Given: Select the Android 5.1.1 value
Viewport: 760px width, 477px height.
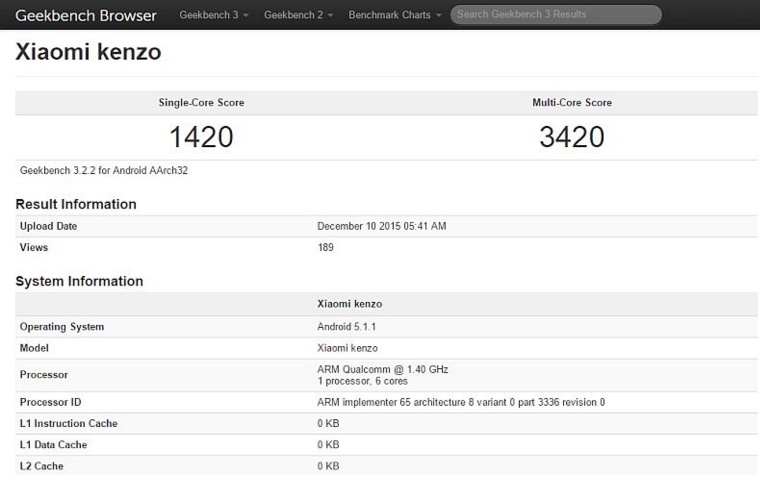Looking at the screenshot, I should pos(347,327).
